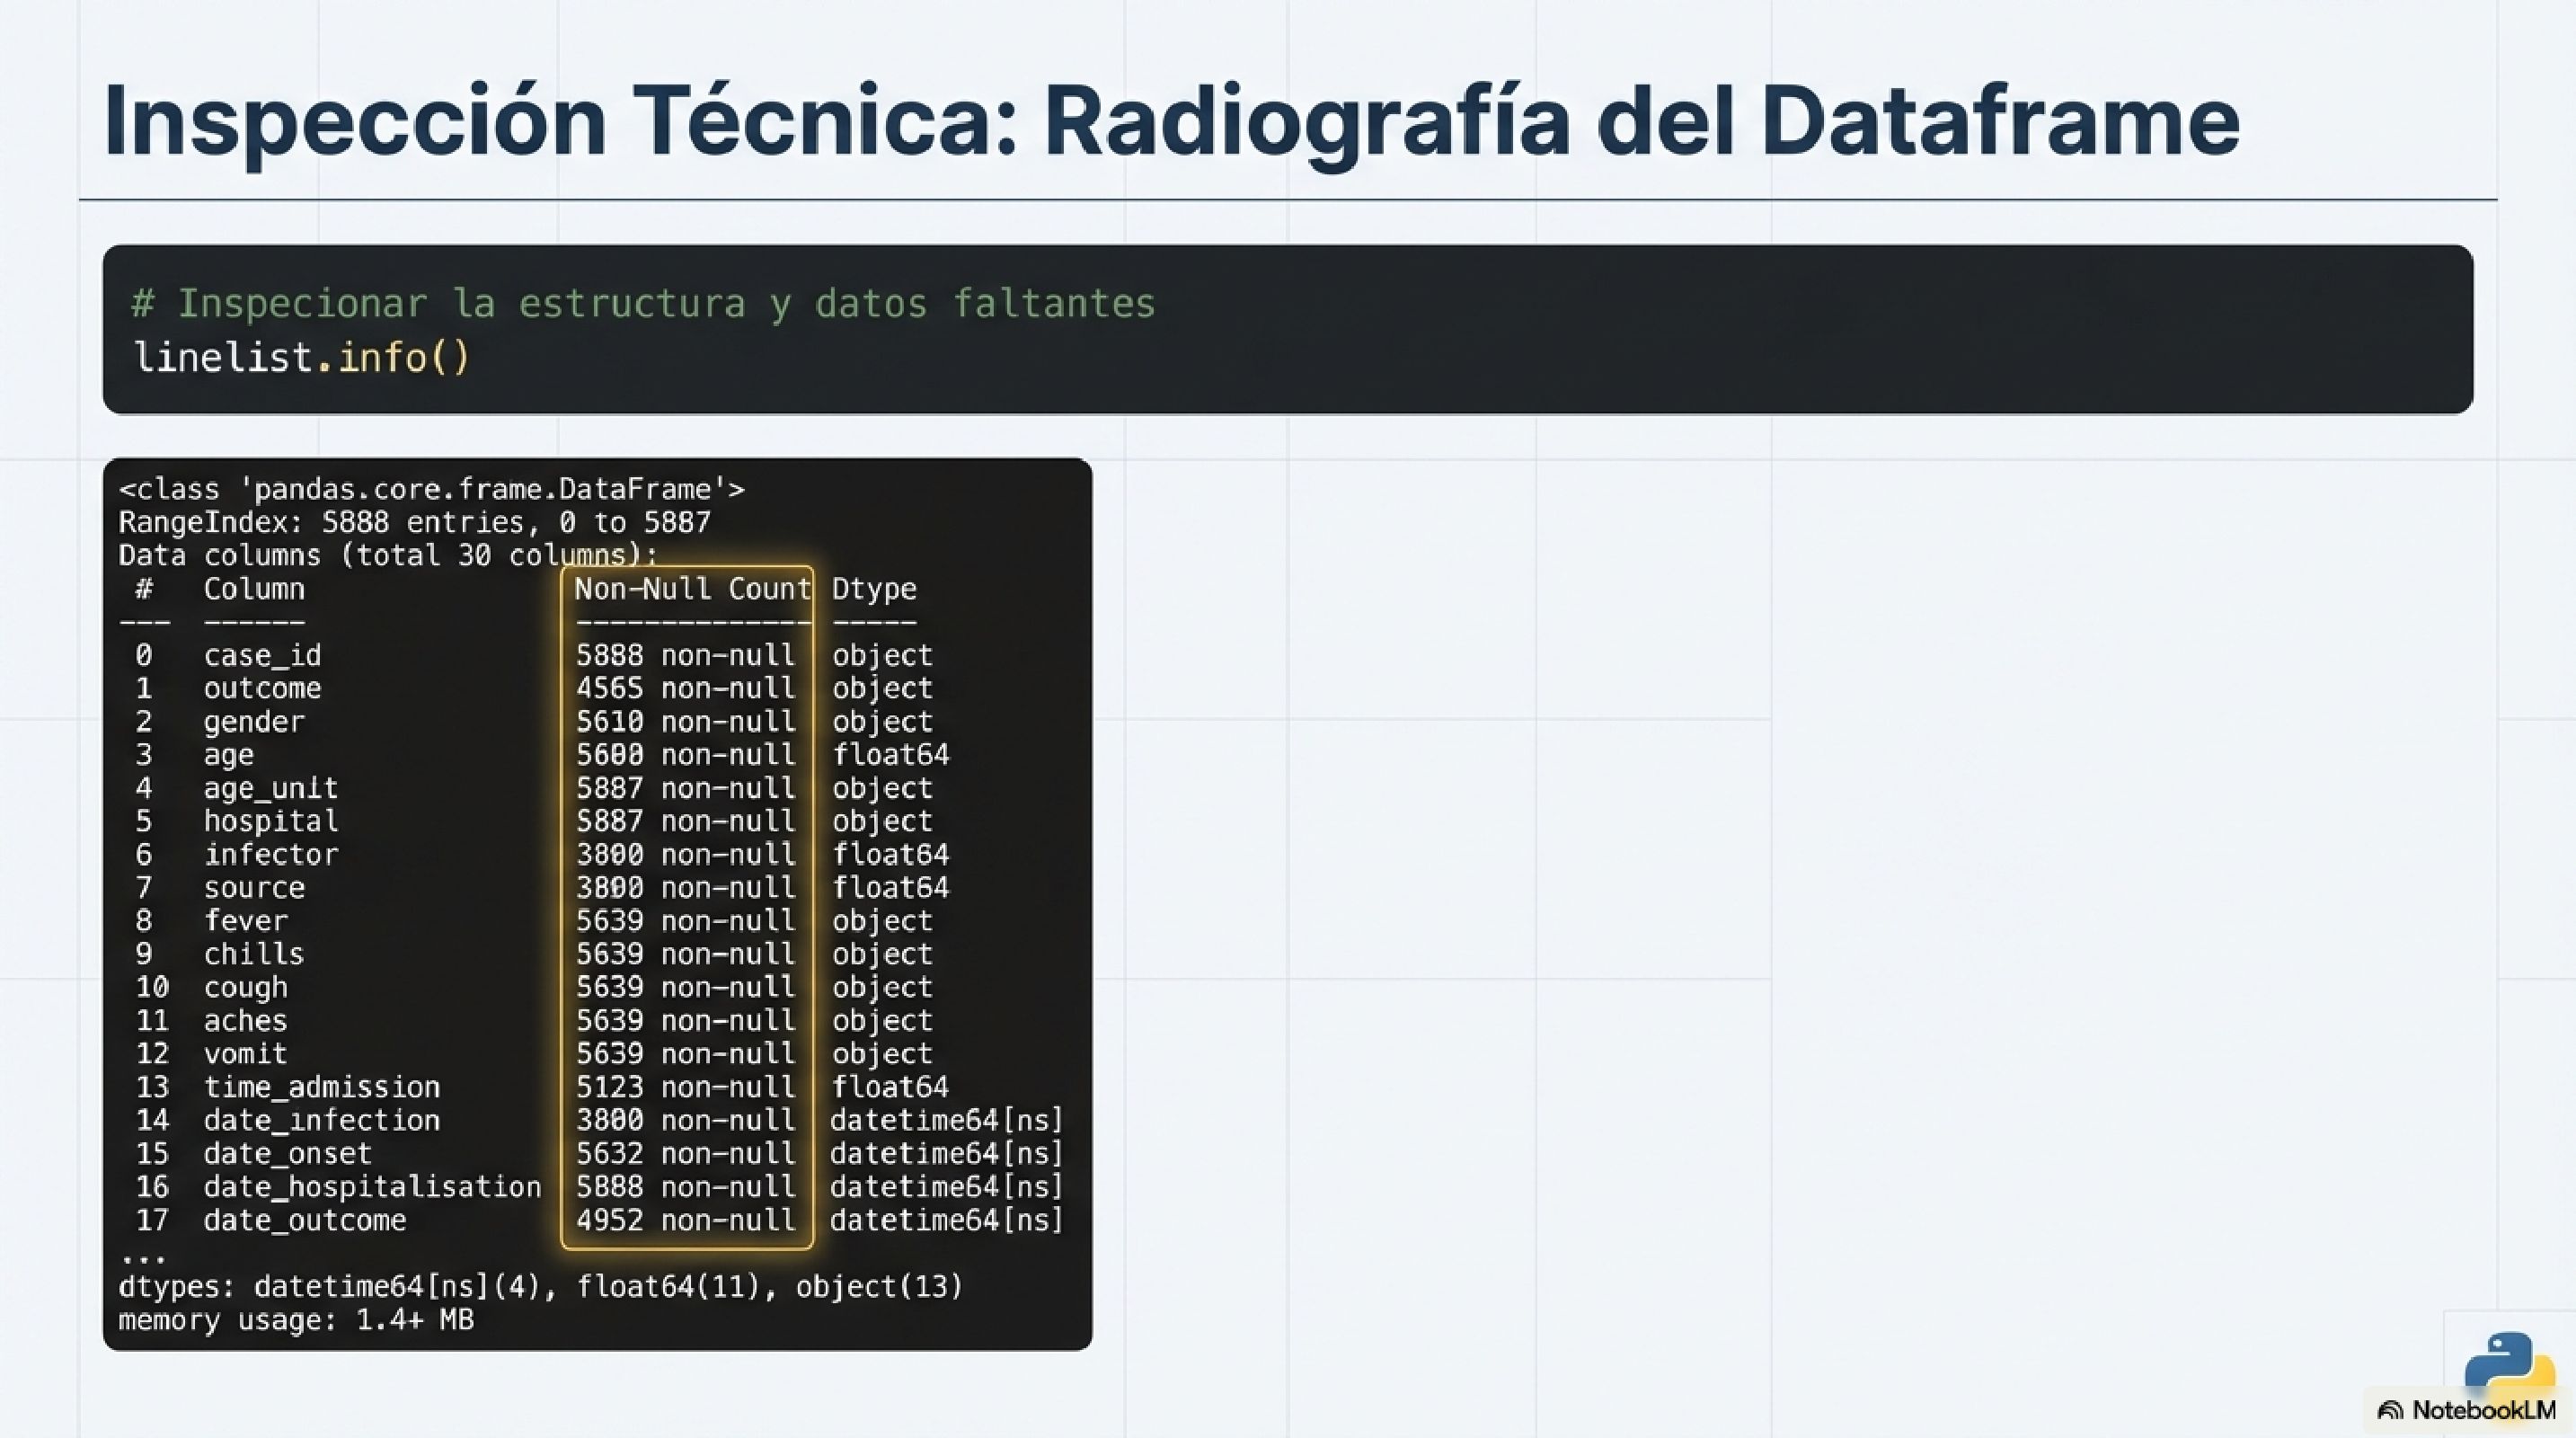Click the dtypes summary line
The image size is (2576, 1438).
(x=540, y=1286)
